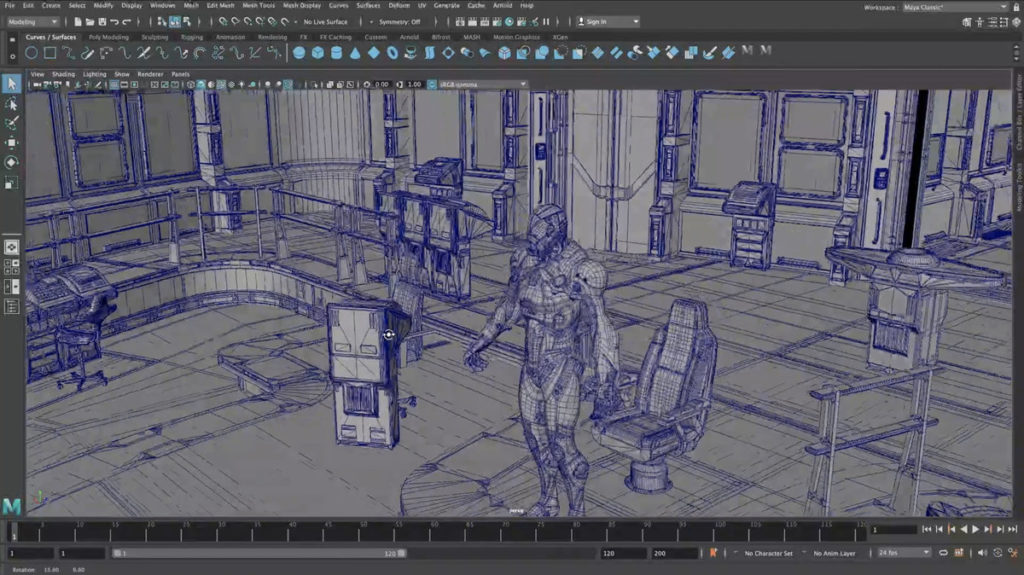Open the sRGB gamma color space dropdown
Viewport: 1024px width, 575px height.
pos(482,84)
